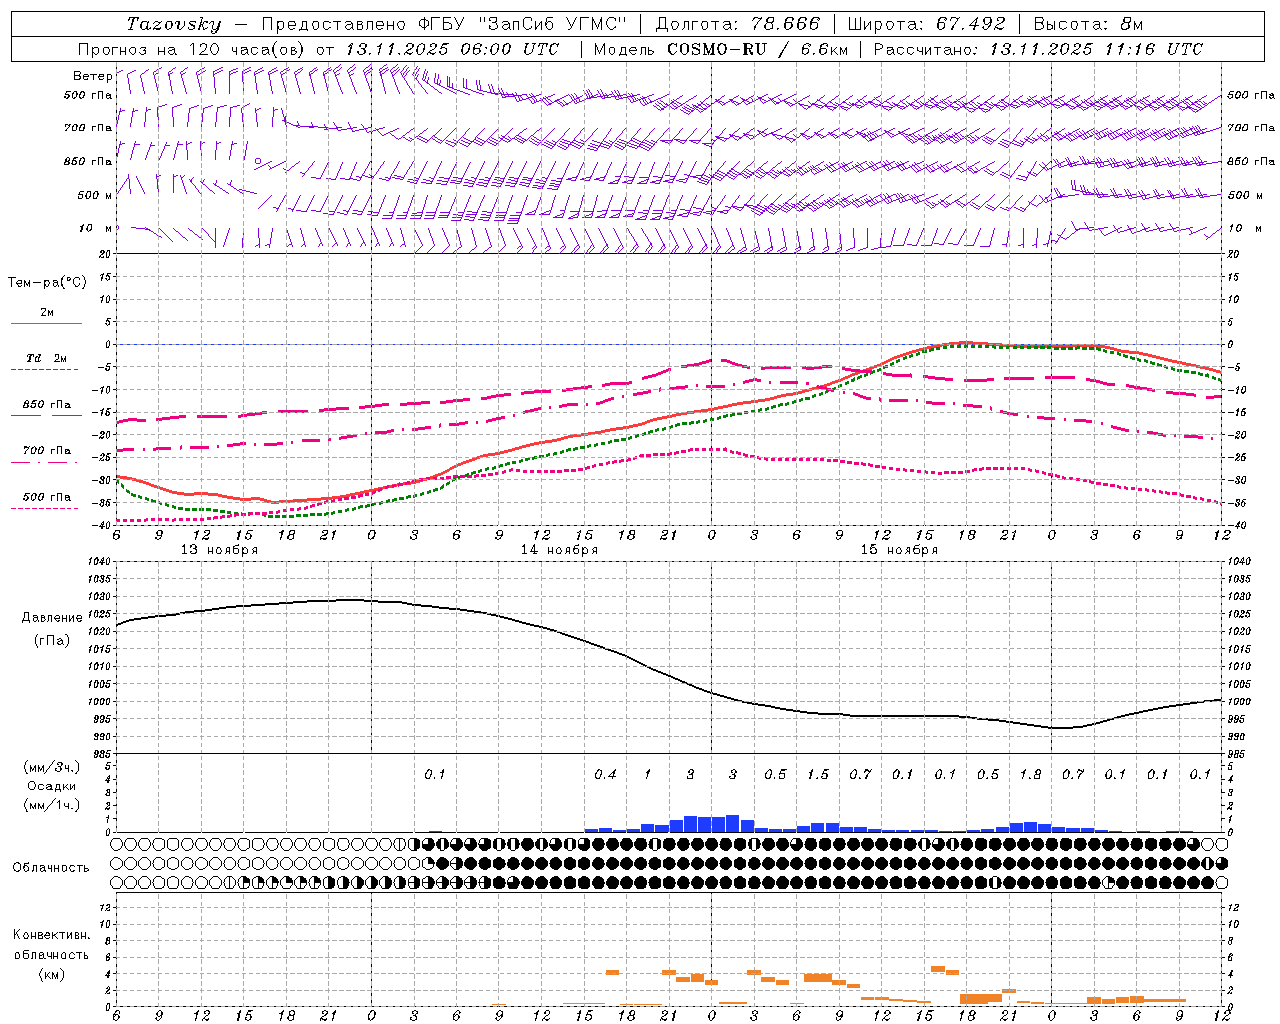Click the (гПа) unit label under Давление
Image resolution: width=1280 pixels, height=1024 pixels.
(x=52, y=640)
